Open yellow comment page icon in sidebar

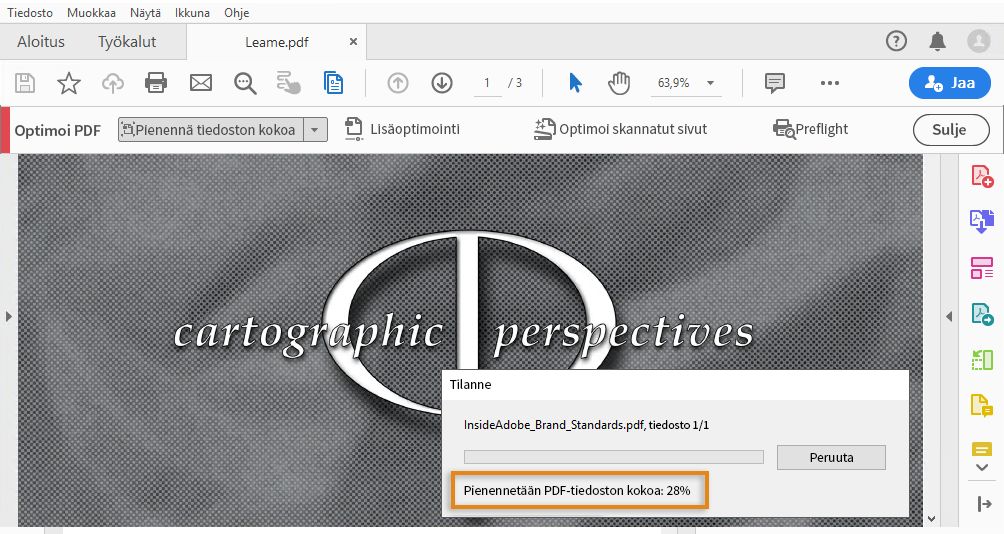982,405
